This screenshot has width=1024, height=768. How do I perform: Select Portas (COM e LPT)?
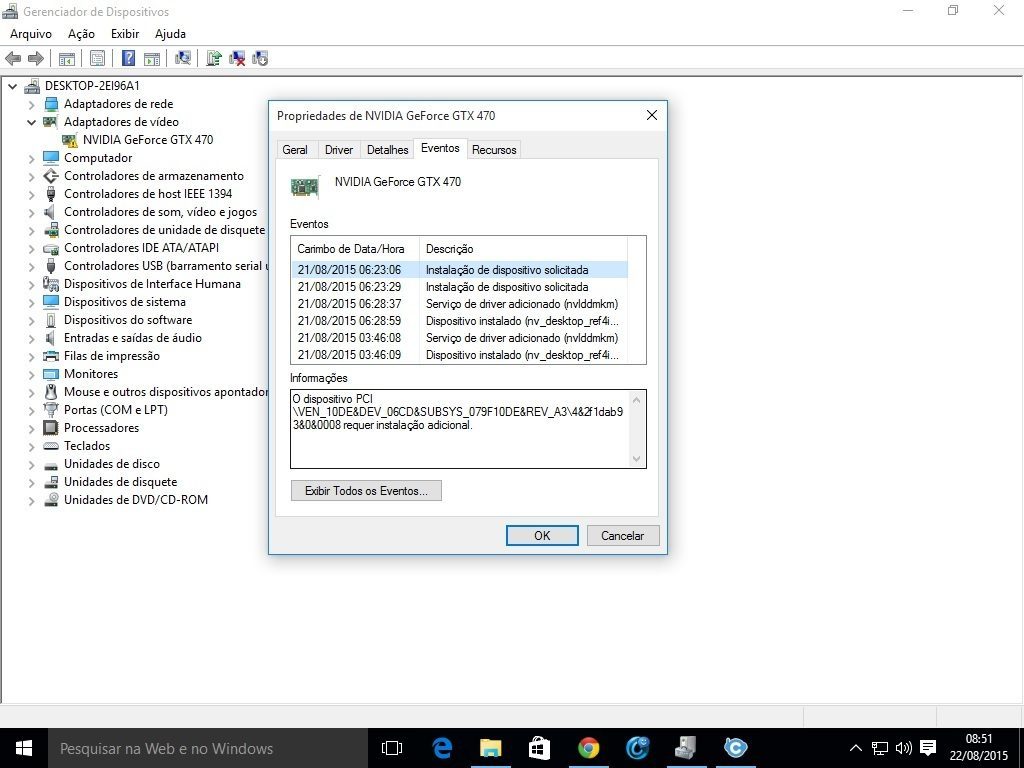pos(116,410)
